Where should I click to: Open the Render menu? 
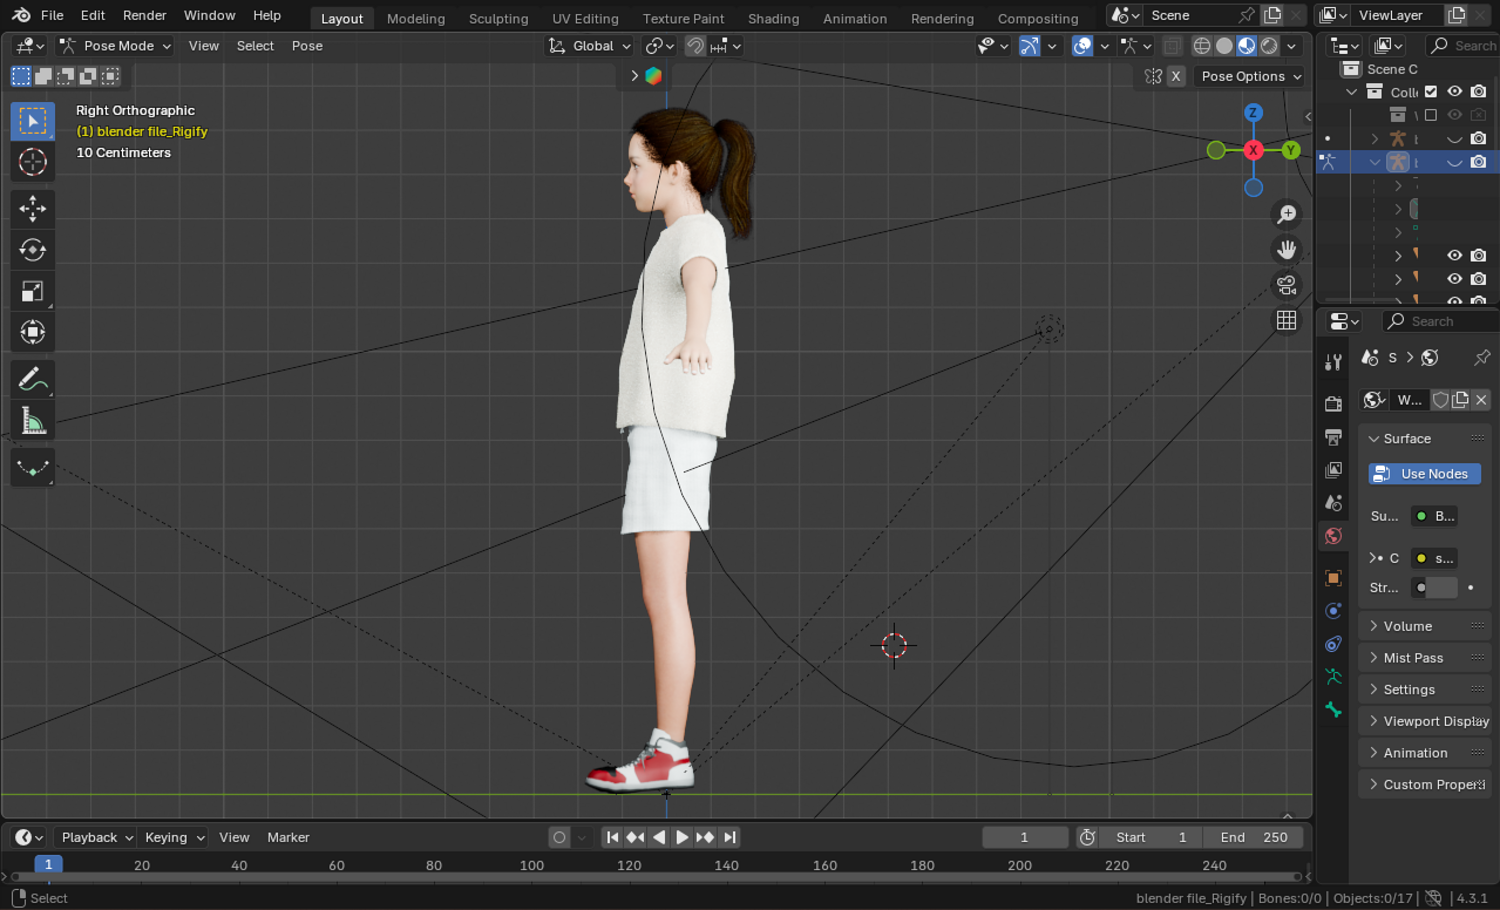click(144, 15)
